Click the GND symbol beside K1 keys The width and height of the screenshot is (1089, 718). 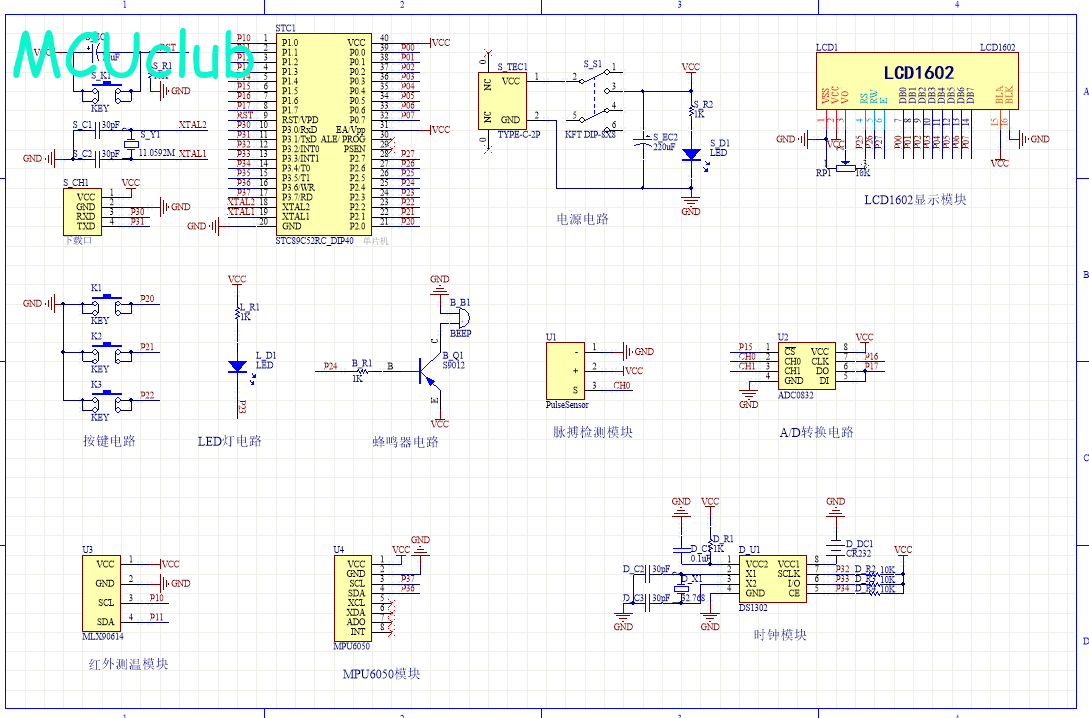[x=39, y=303]
